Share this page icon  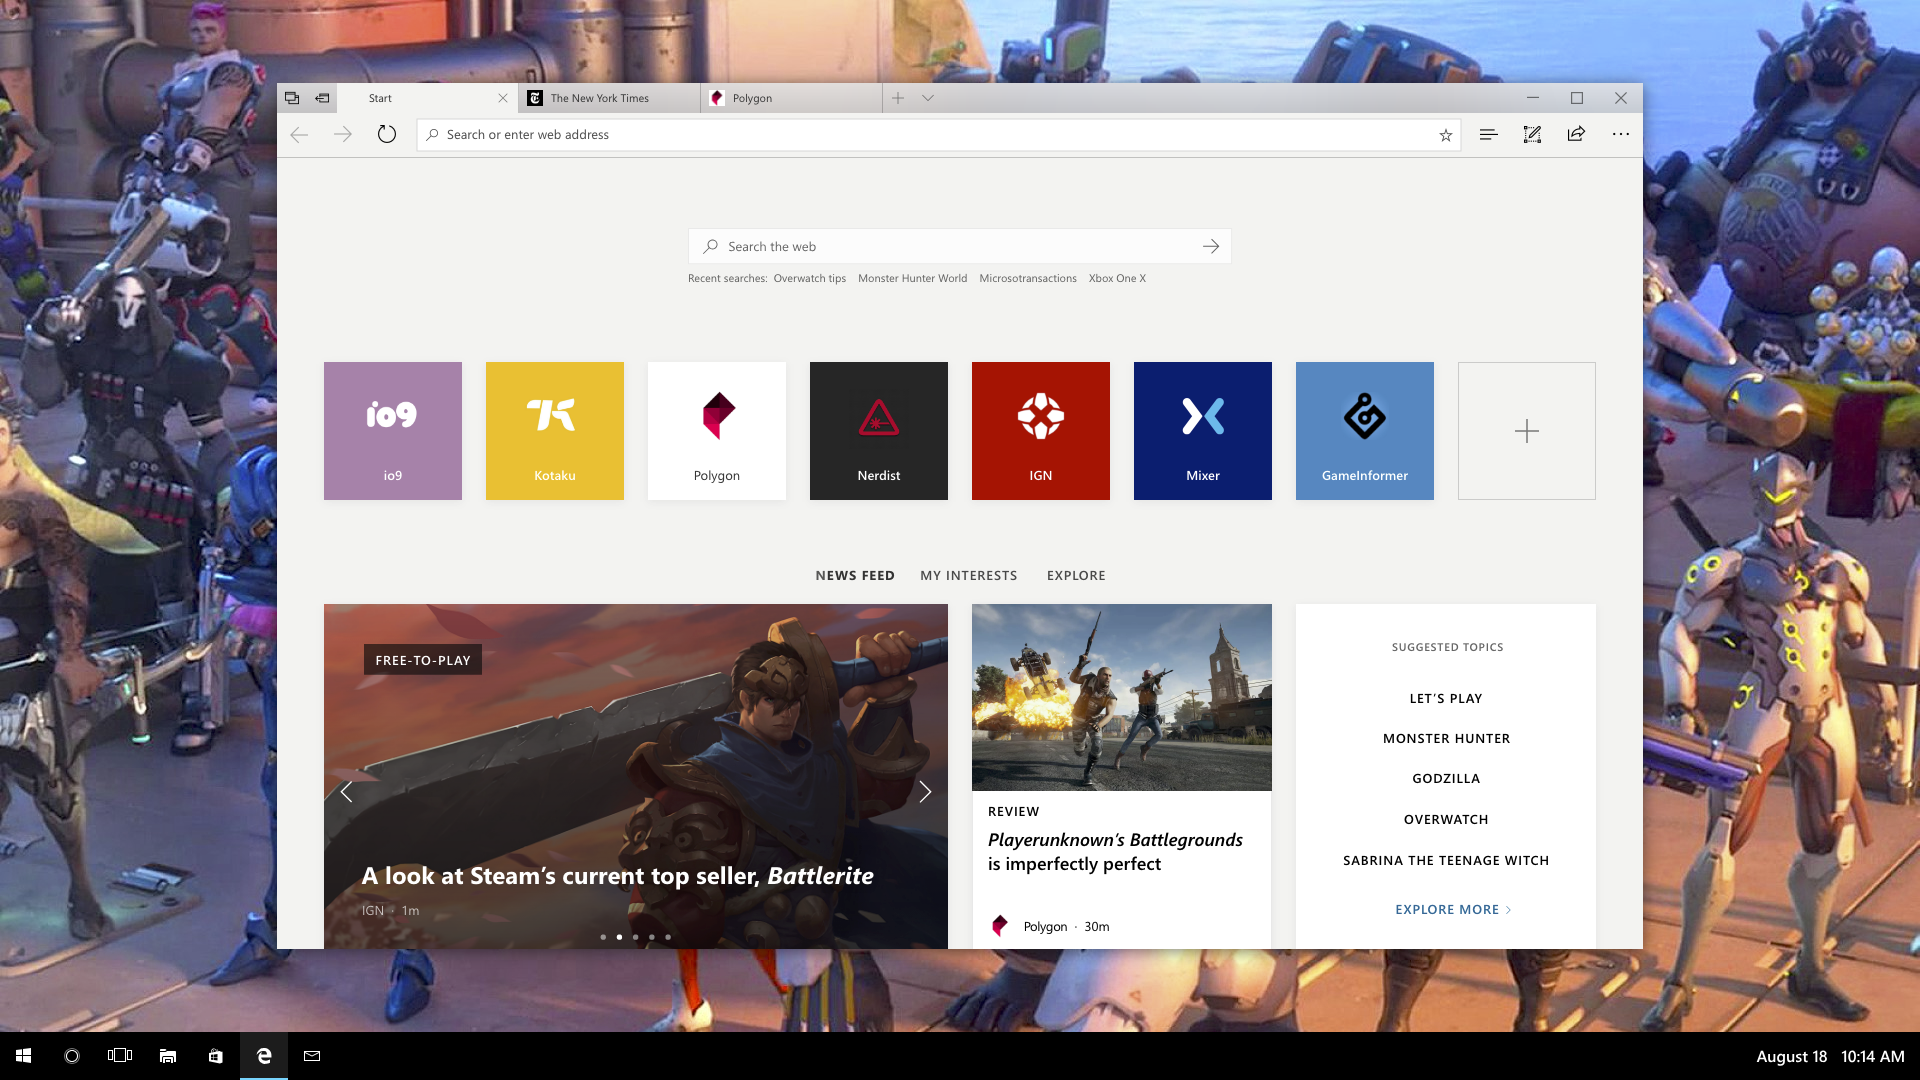click(1576, 134)
